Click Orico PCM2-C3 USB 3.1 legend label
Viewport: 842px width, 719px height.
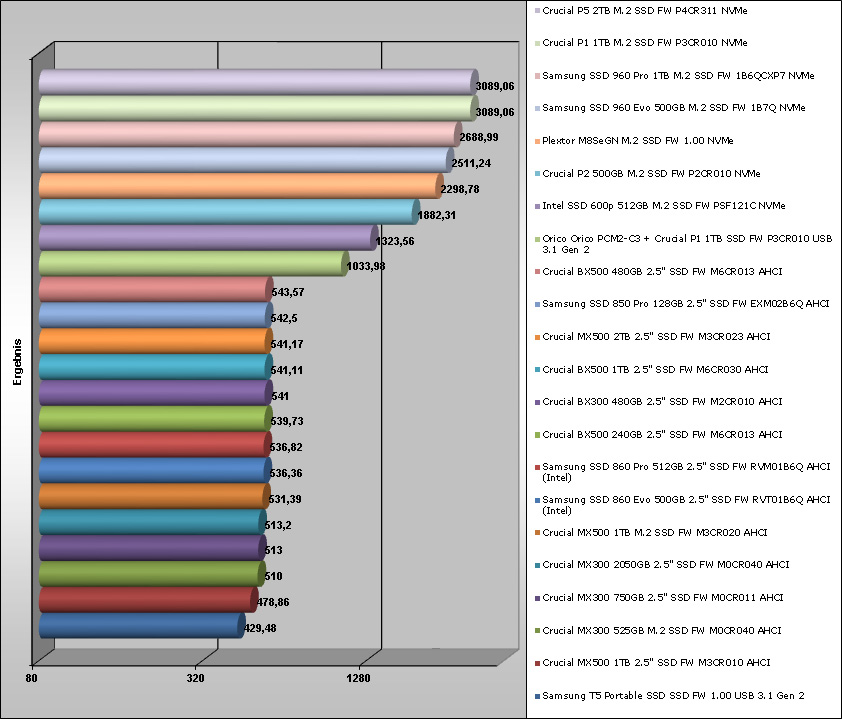coord(687,244)
